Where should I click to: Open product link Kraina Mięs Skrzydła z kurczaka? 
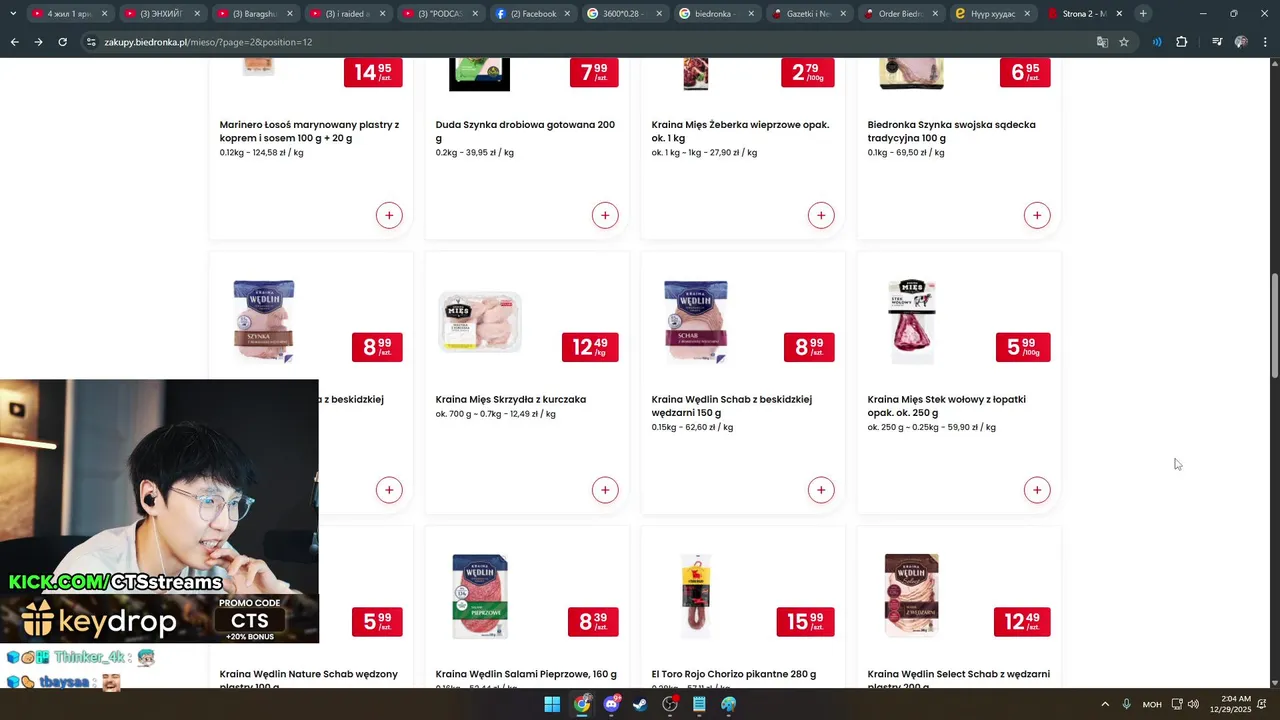(510, 399)
